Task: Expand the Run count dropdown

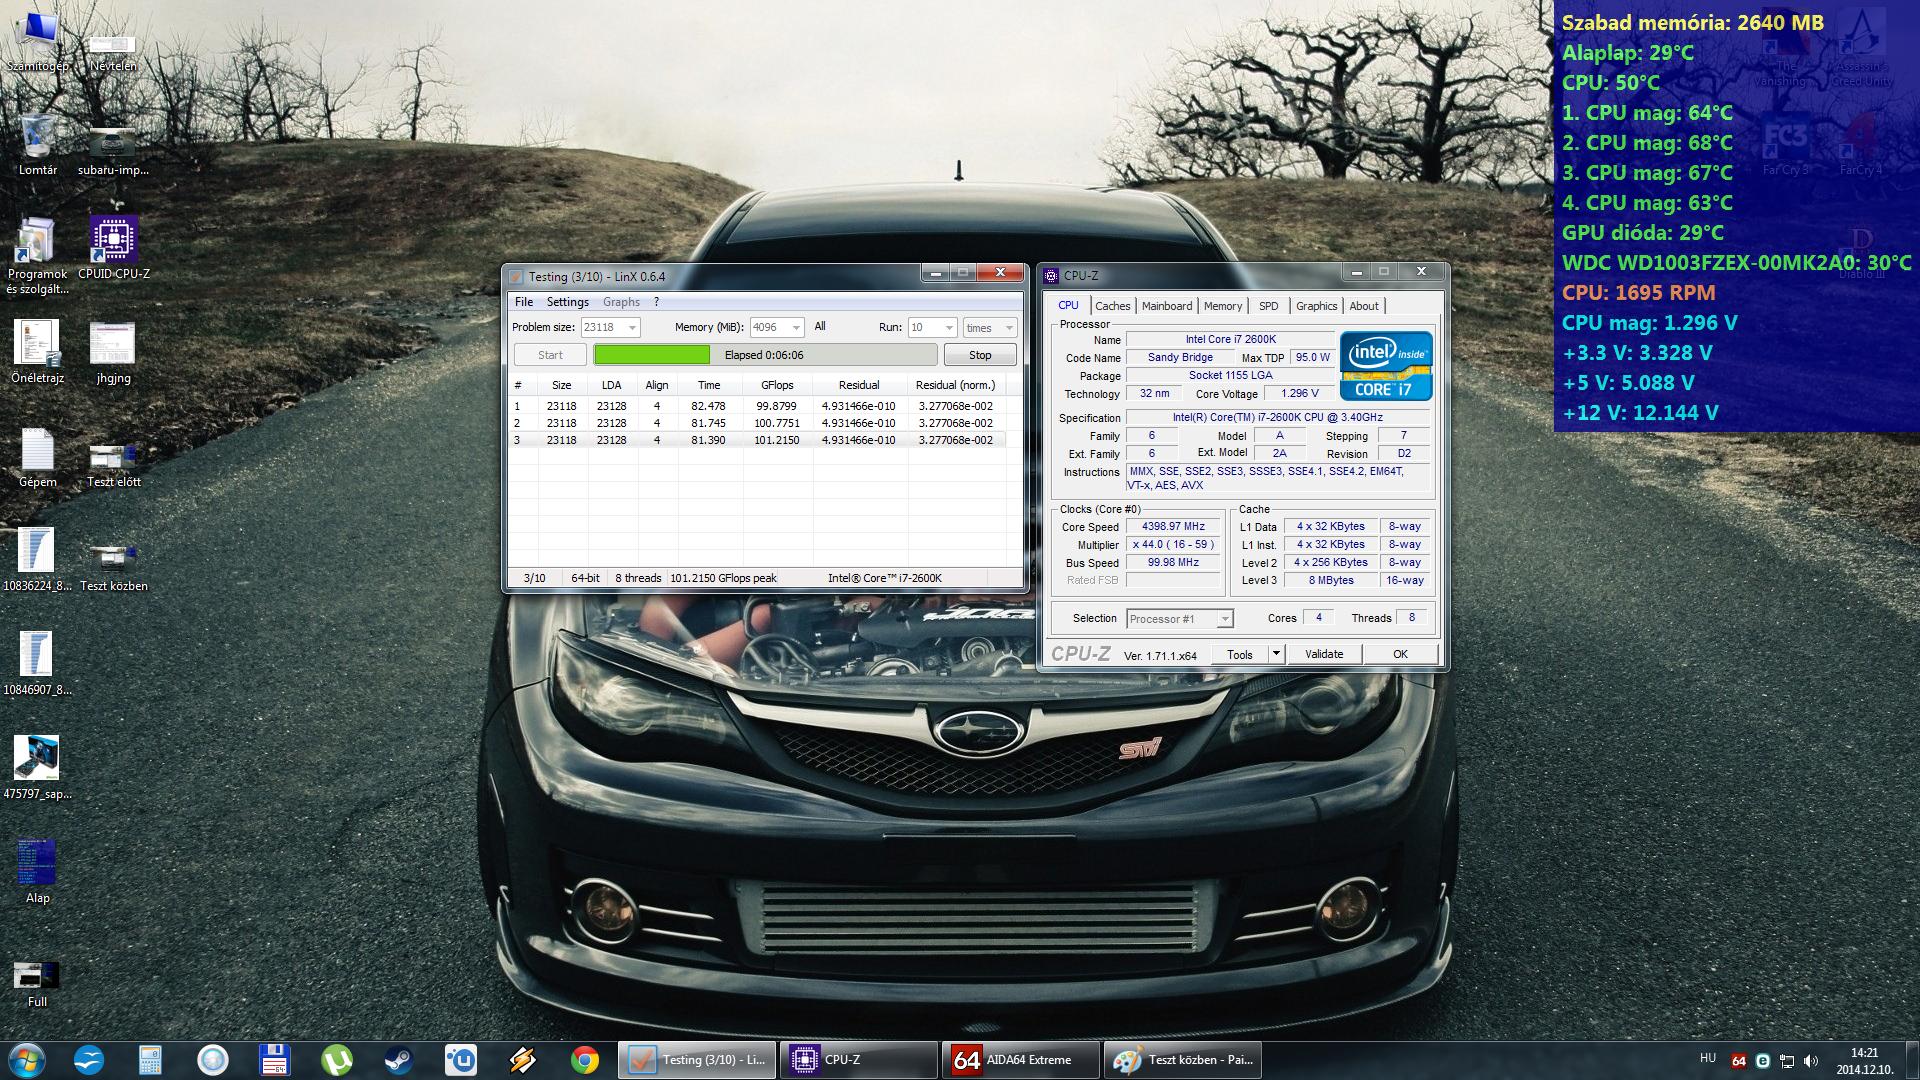Action: coord(948,328)
